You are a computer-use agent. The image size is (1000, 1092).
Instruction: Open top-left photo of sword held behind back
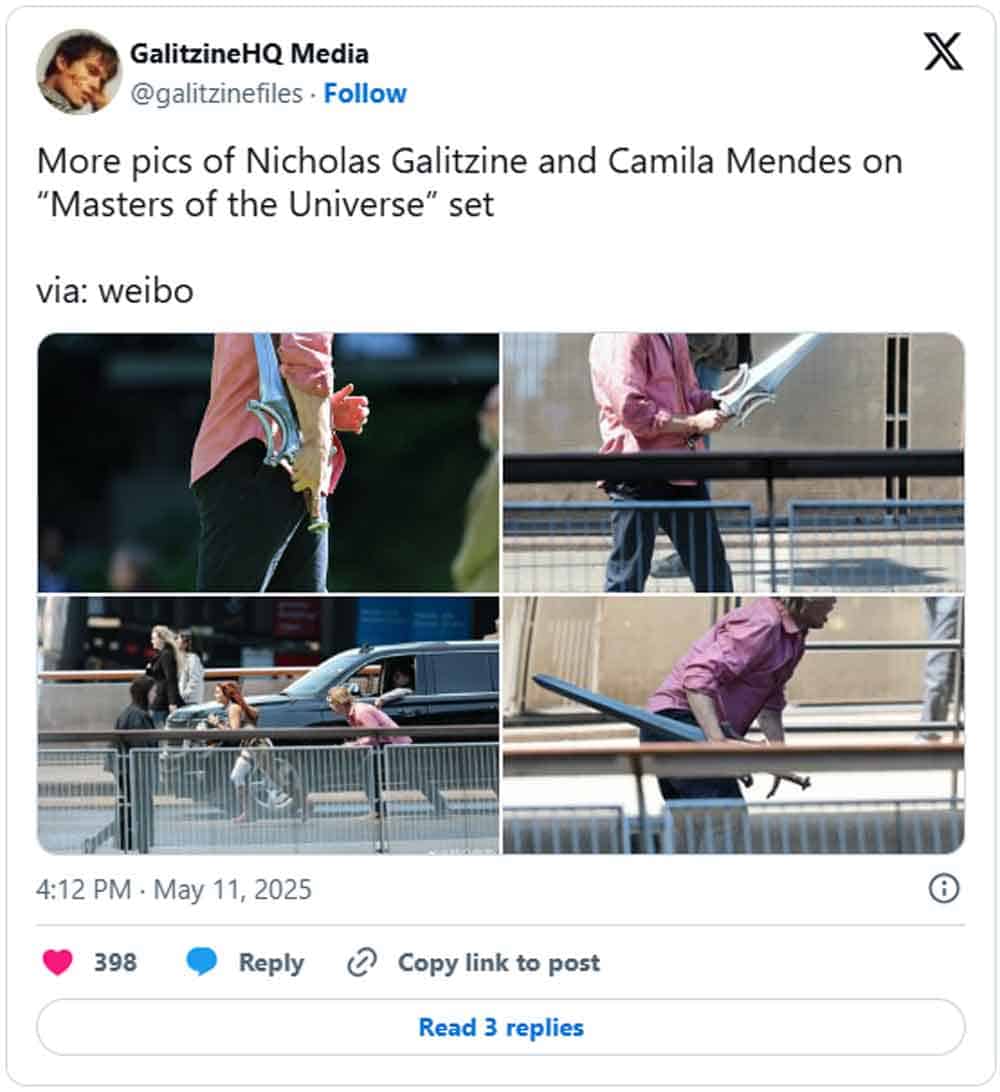point(268,462)
